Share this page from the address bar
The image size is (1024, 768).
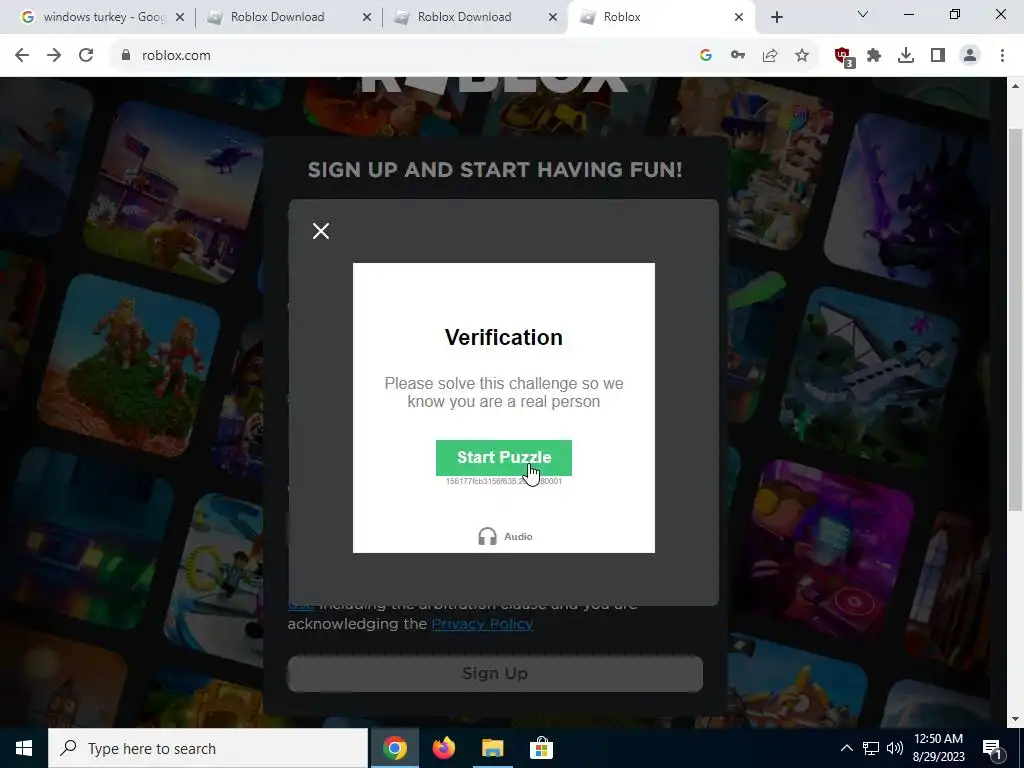tap(770, 56)
